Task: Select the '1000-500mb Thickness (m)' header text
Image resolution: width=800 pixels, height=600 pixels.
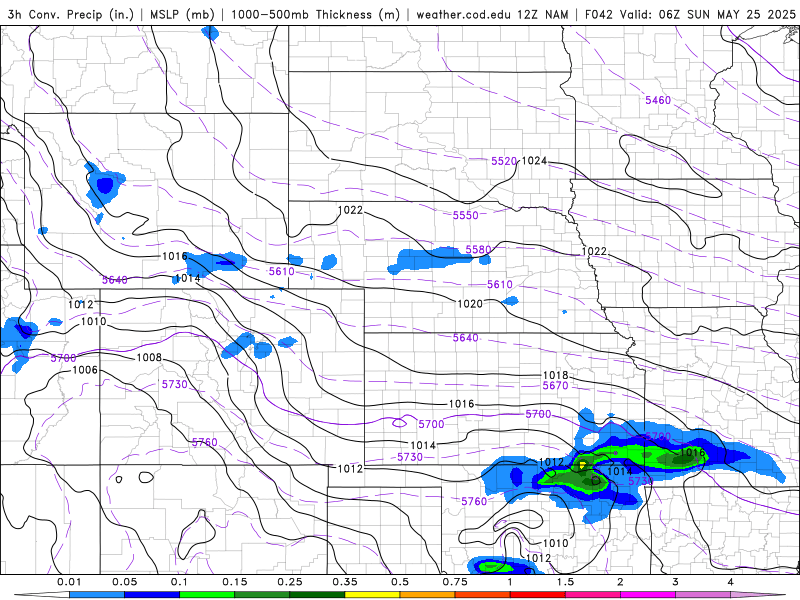Action: tap(315, 14)
